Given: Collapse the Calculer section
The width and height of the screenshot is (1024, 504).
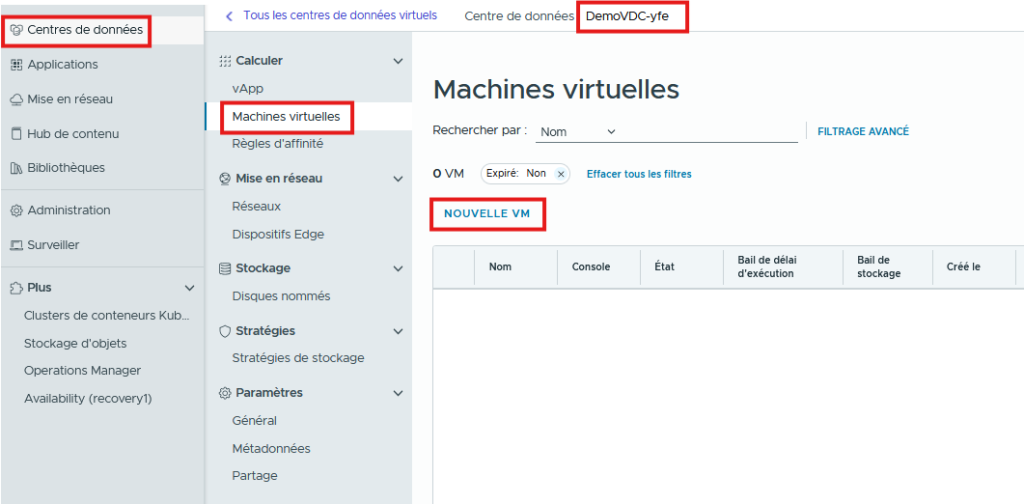Looking at the screenshot, I should click(x=398, y=61).
